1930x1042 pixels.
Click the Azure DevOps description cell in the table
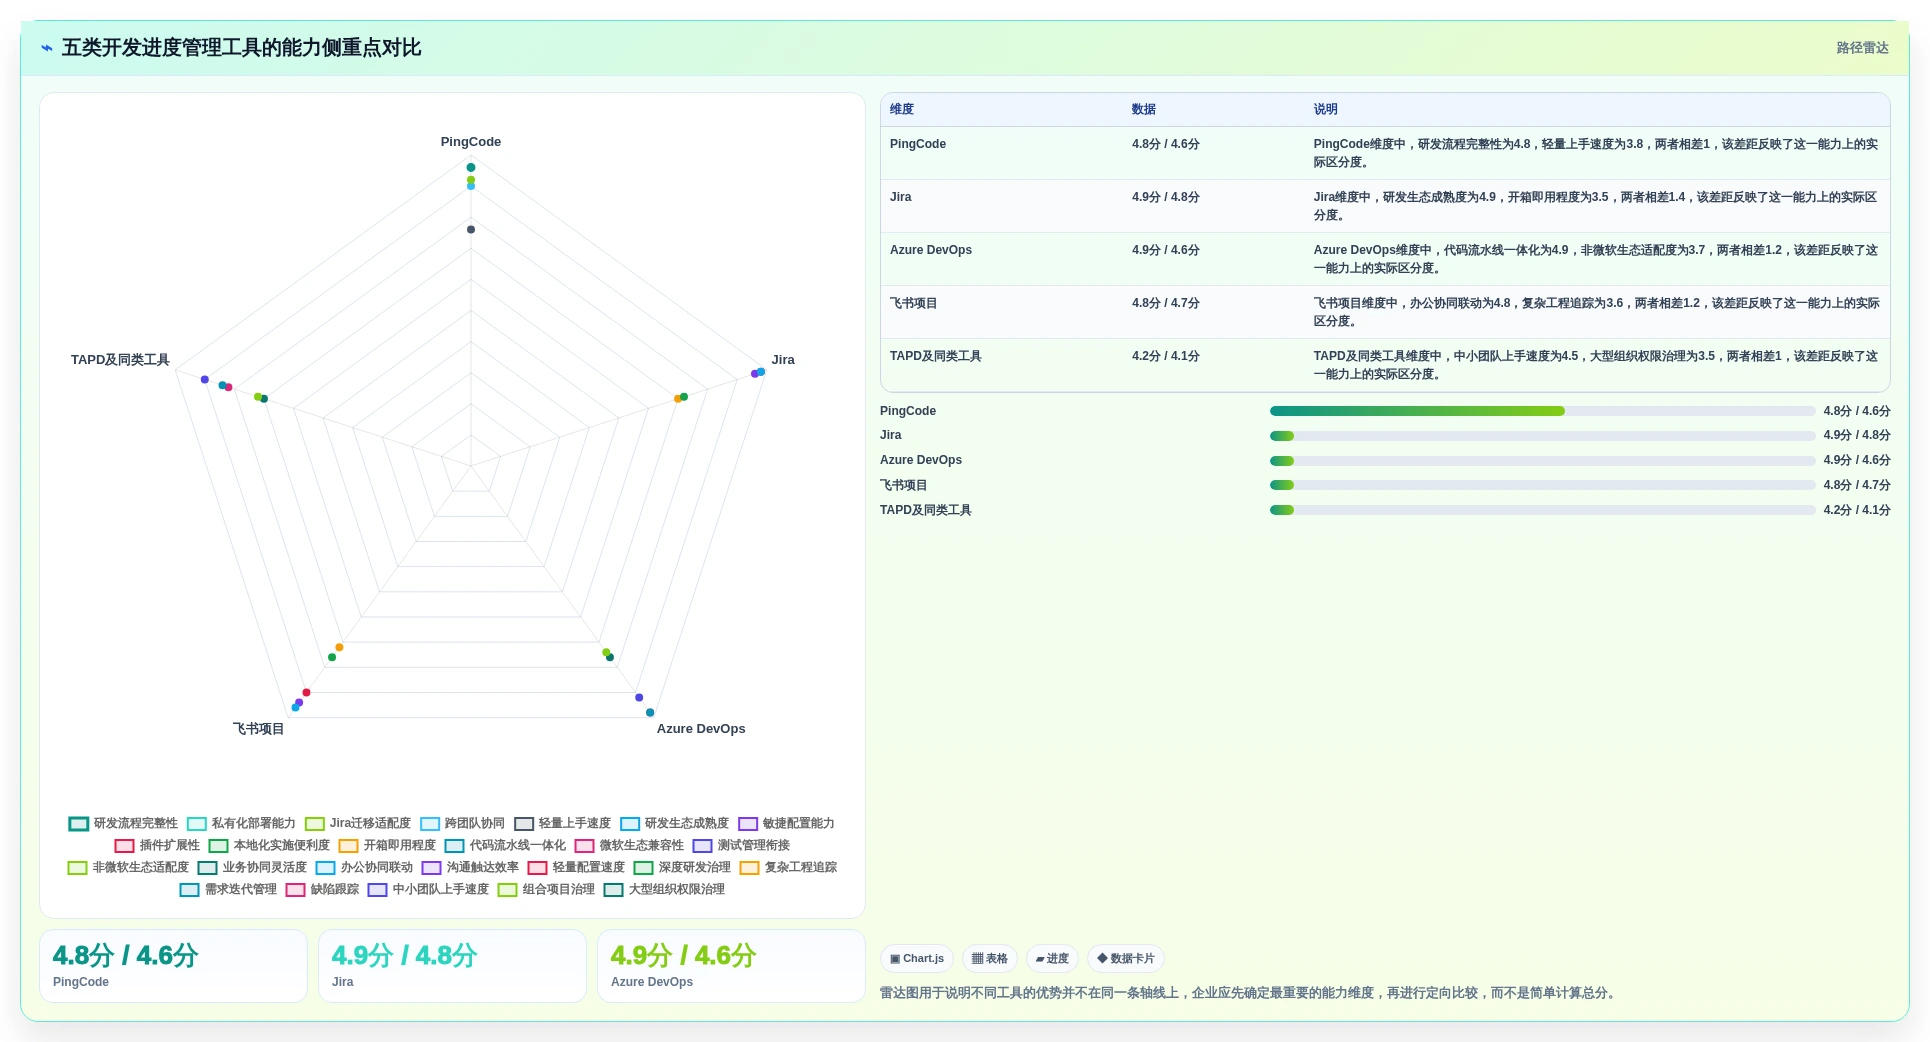click(x=1596, y=259)
